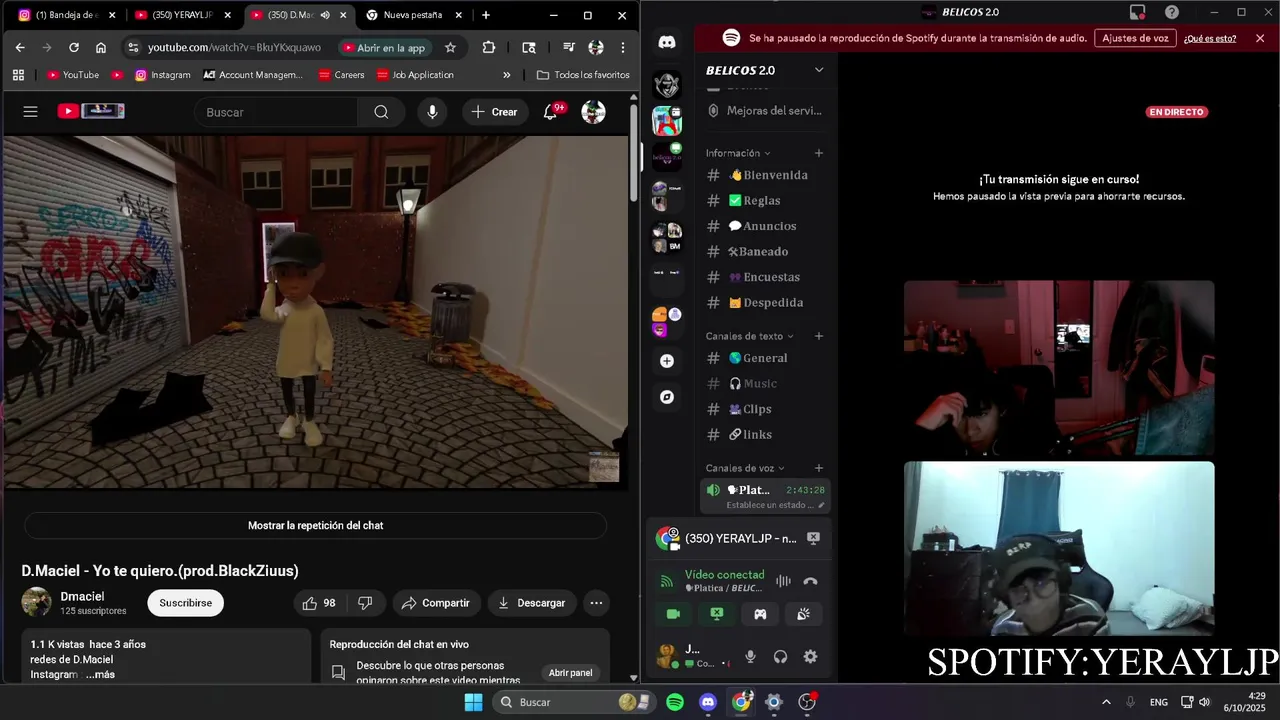Open Discord user settings gear

pyautogui.click(x=810, y=657)
